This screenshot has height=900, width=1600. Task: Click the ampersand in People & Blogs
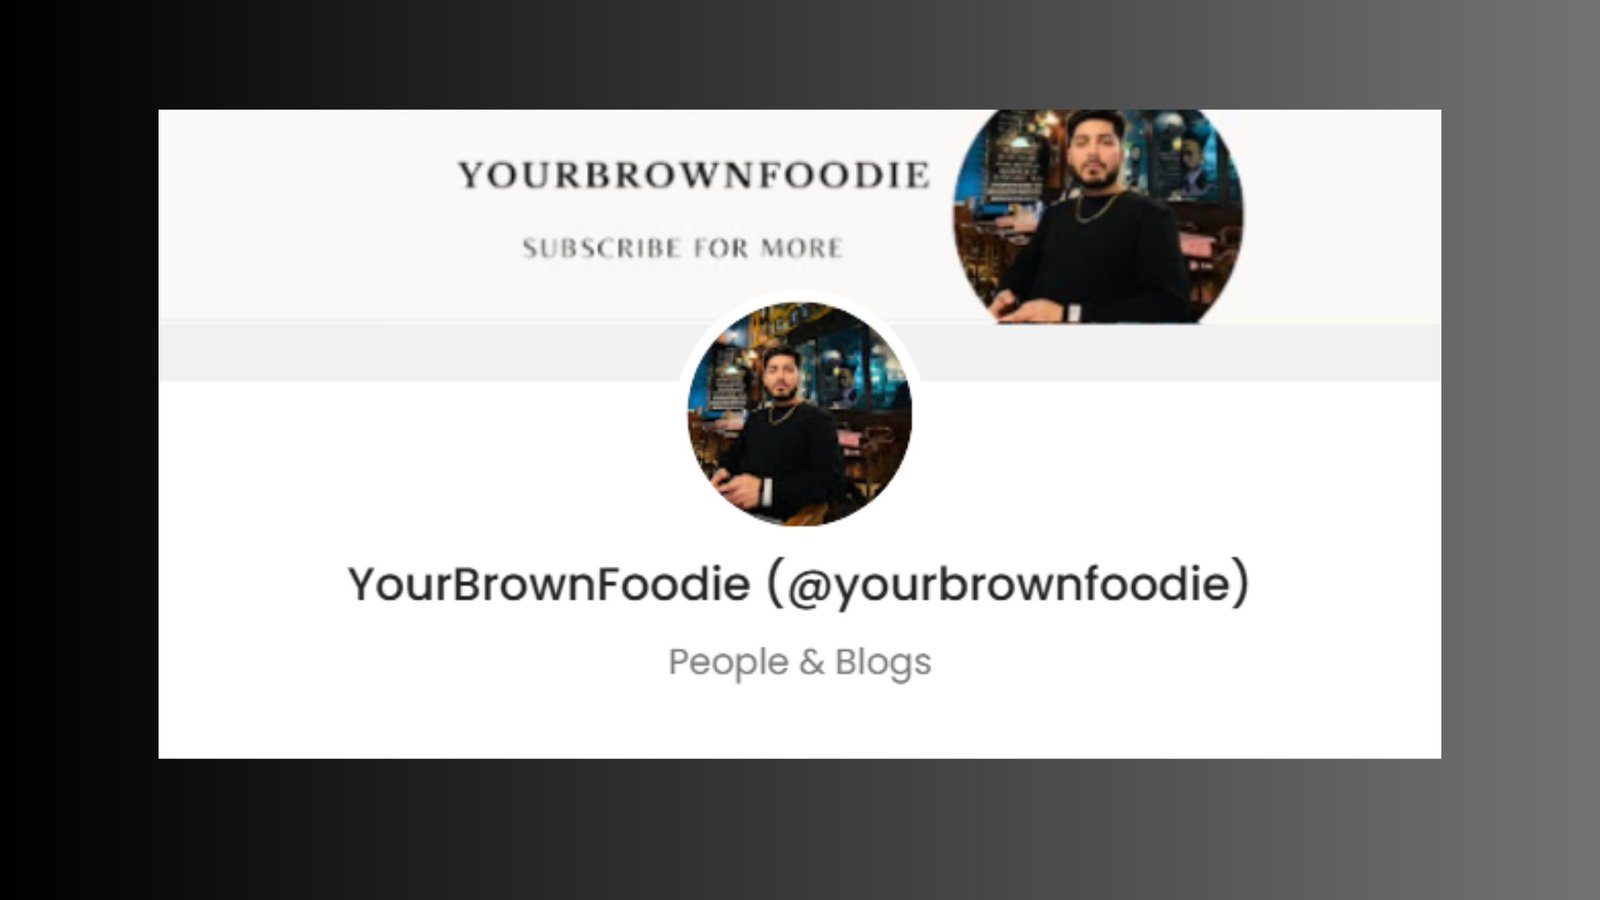coord(812,662)
